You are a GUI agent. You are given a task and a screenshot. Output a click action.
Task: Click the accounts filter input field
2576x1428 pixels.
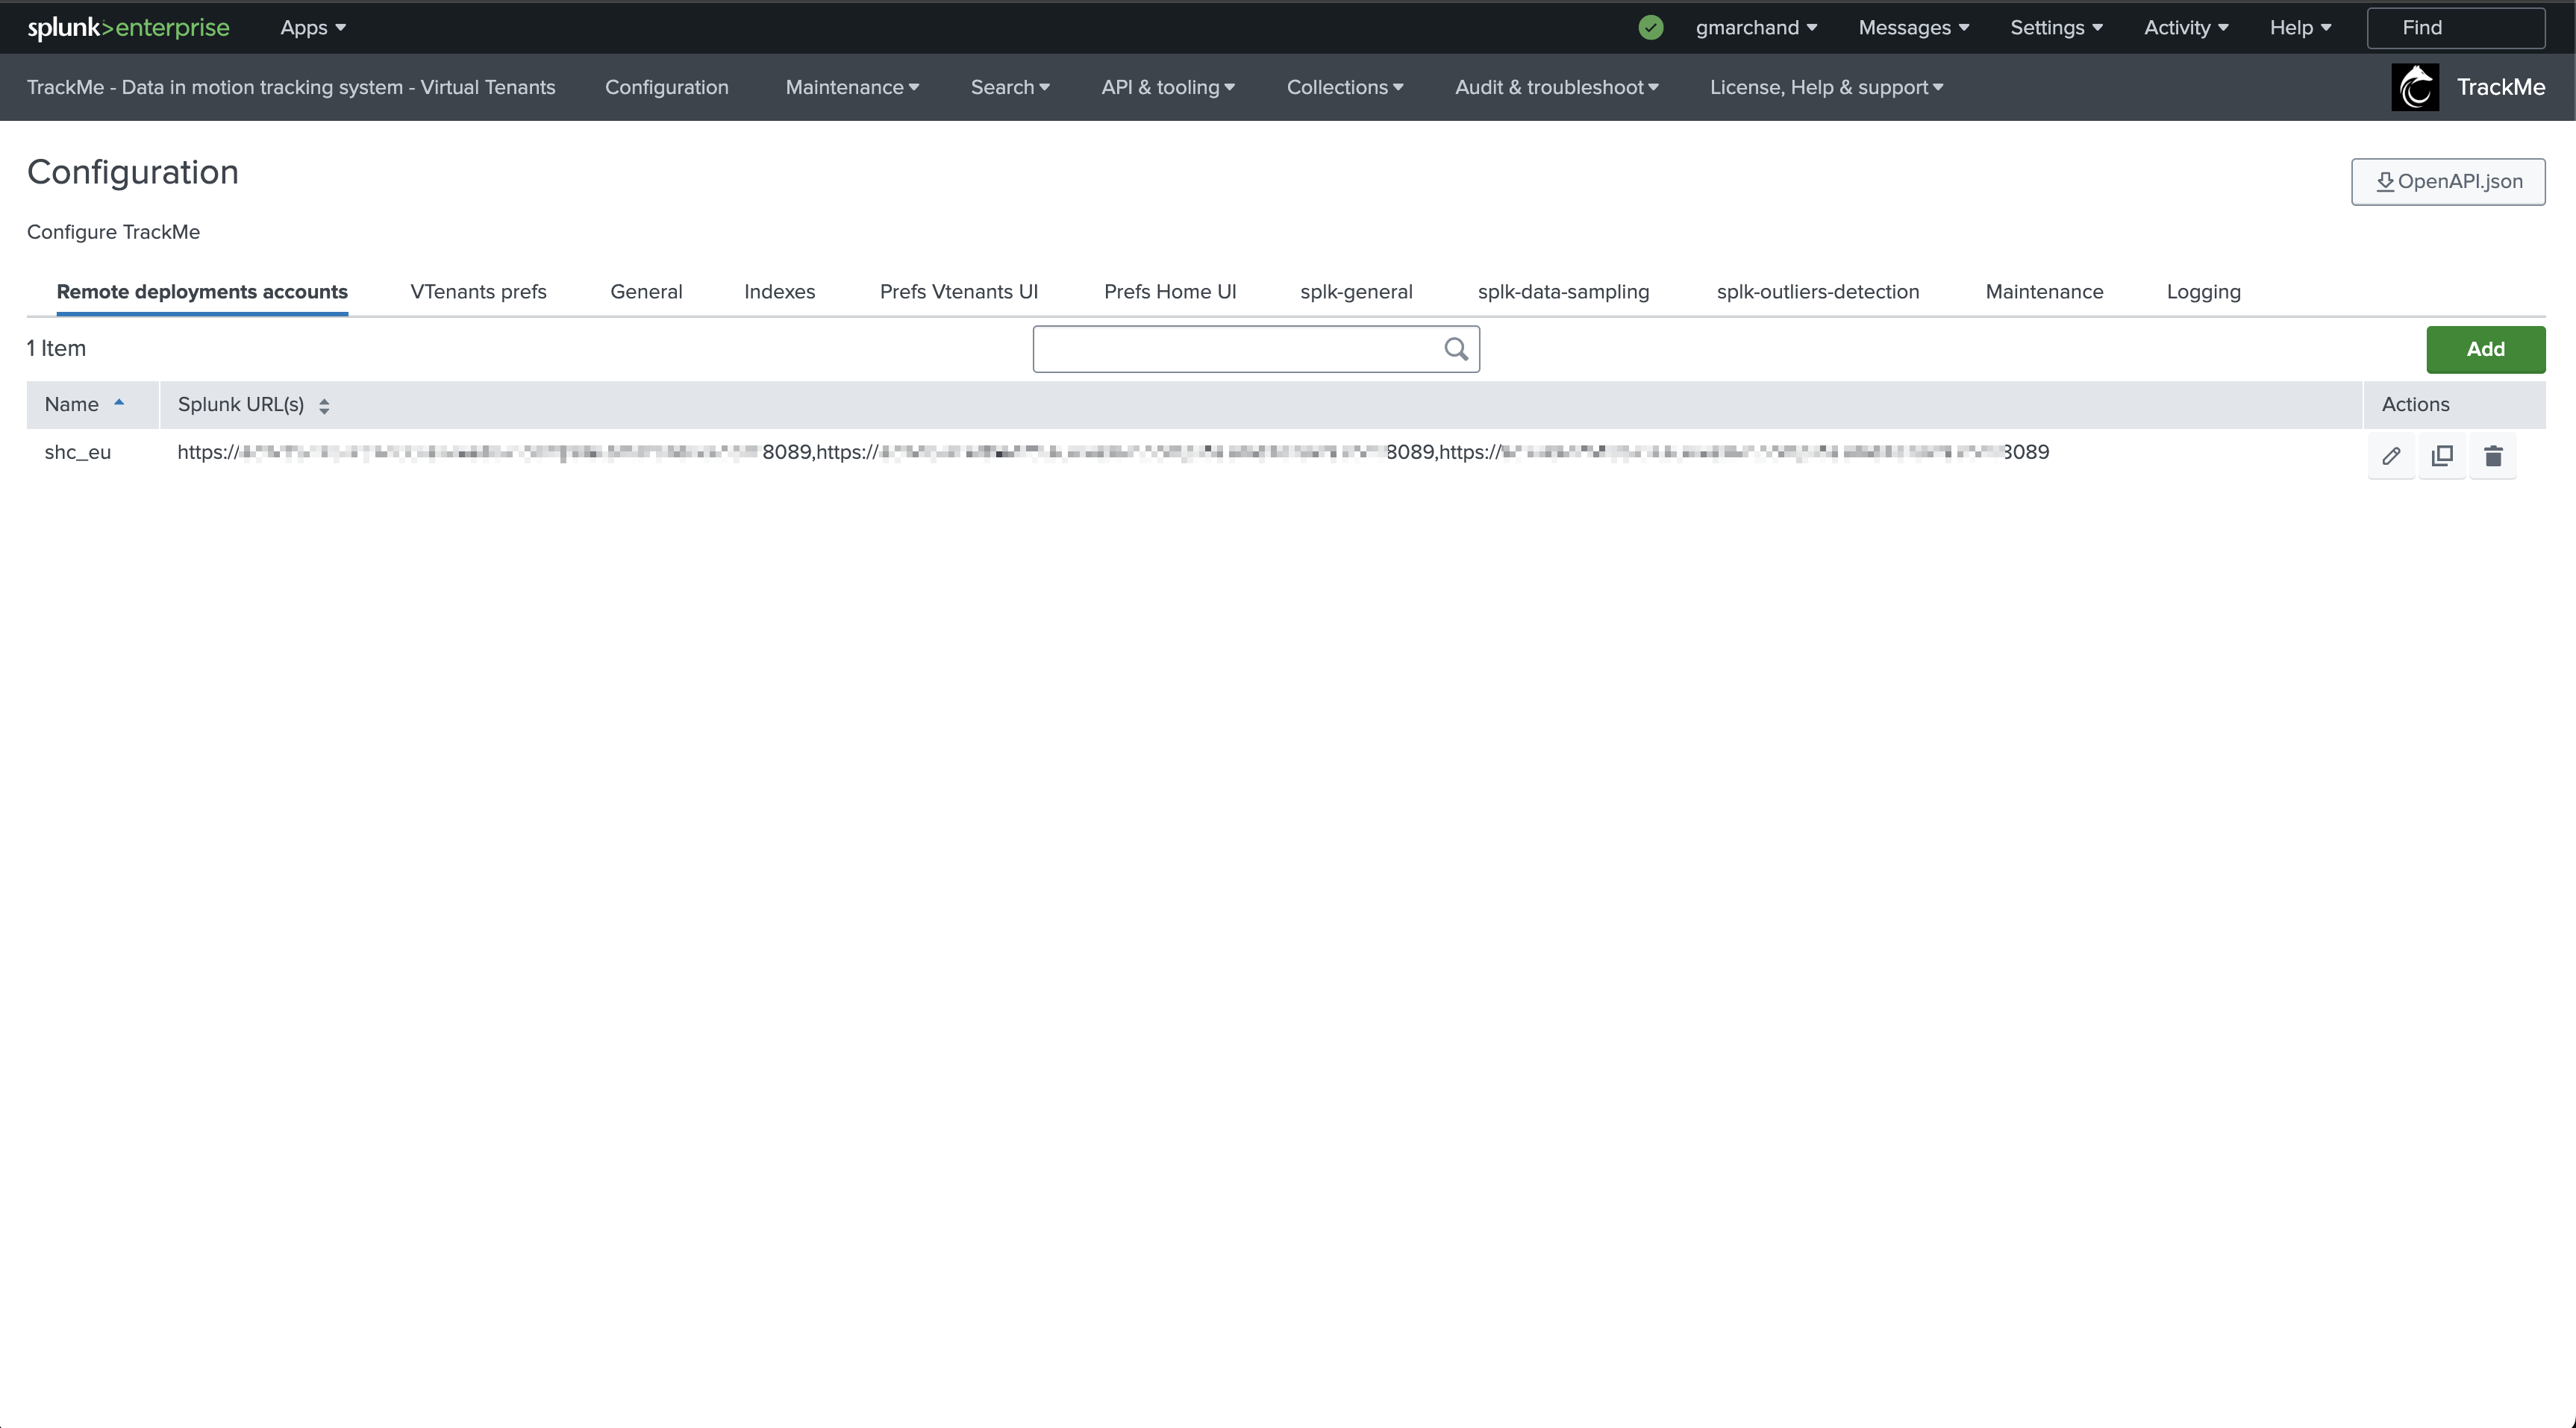(x=1235, y=349)
